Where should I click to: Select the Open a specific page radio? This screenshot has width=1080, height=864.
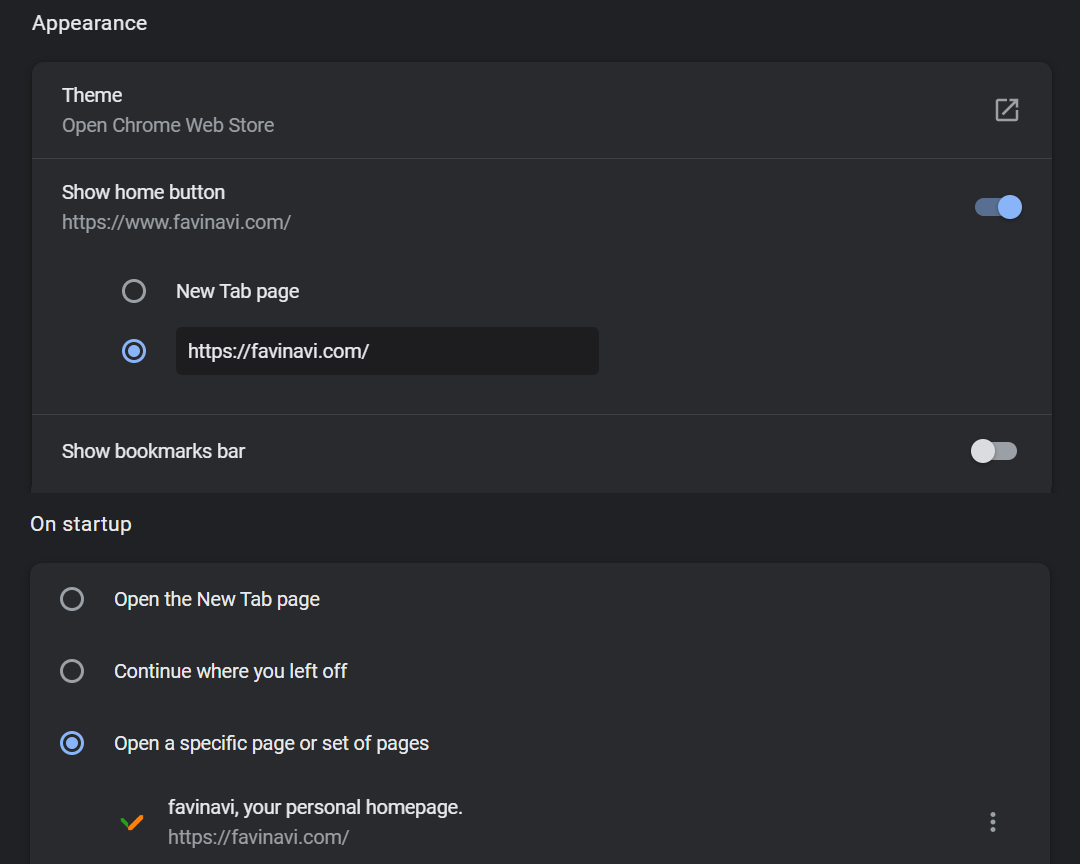(x=72, y=743)
